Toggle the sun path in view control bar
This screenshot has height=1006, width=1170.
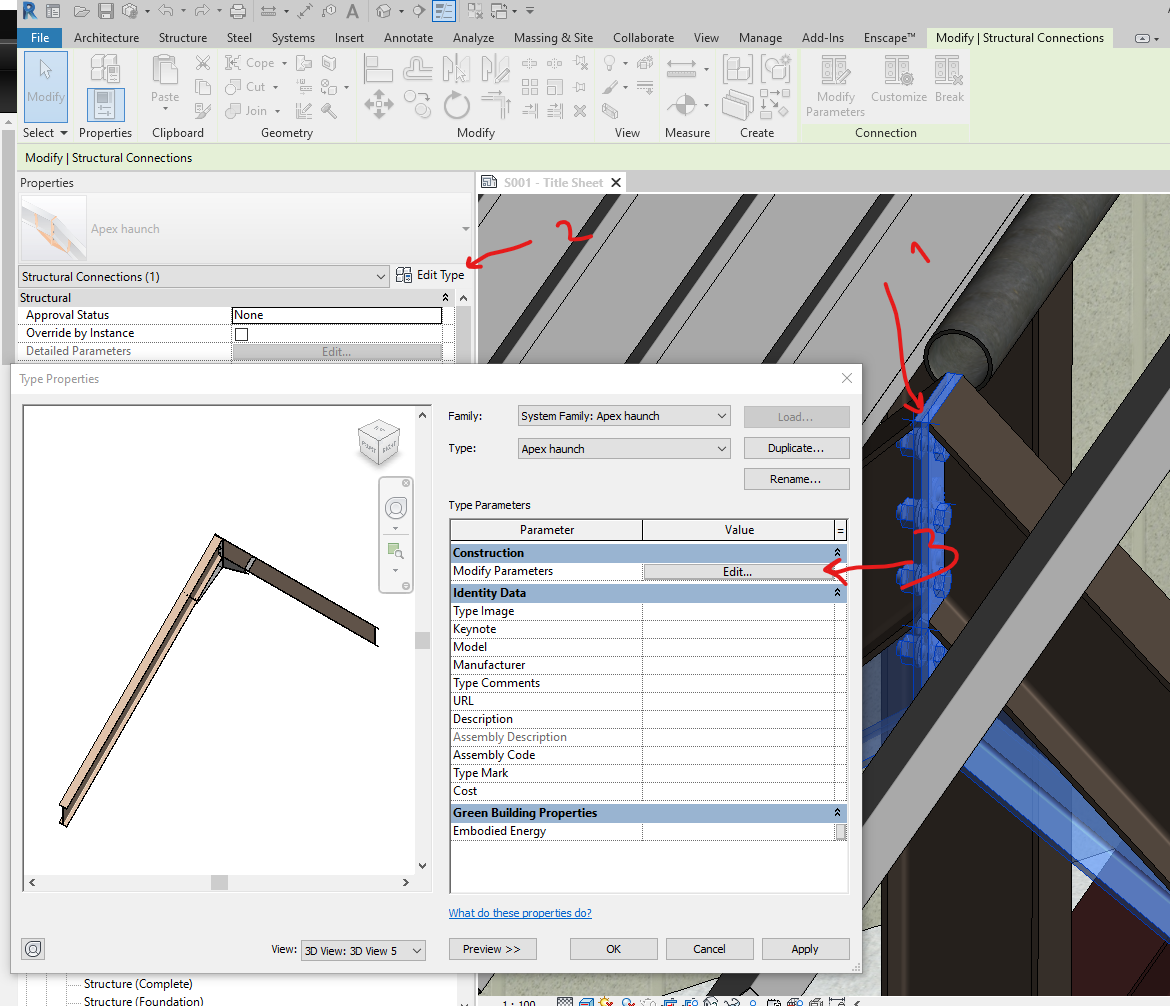[605, 1000]
